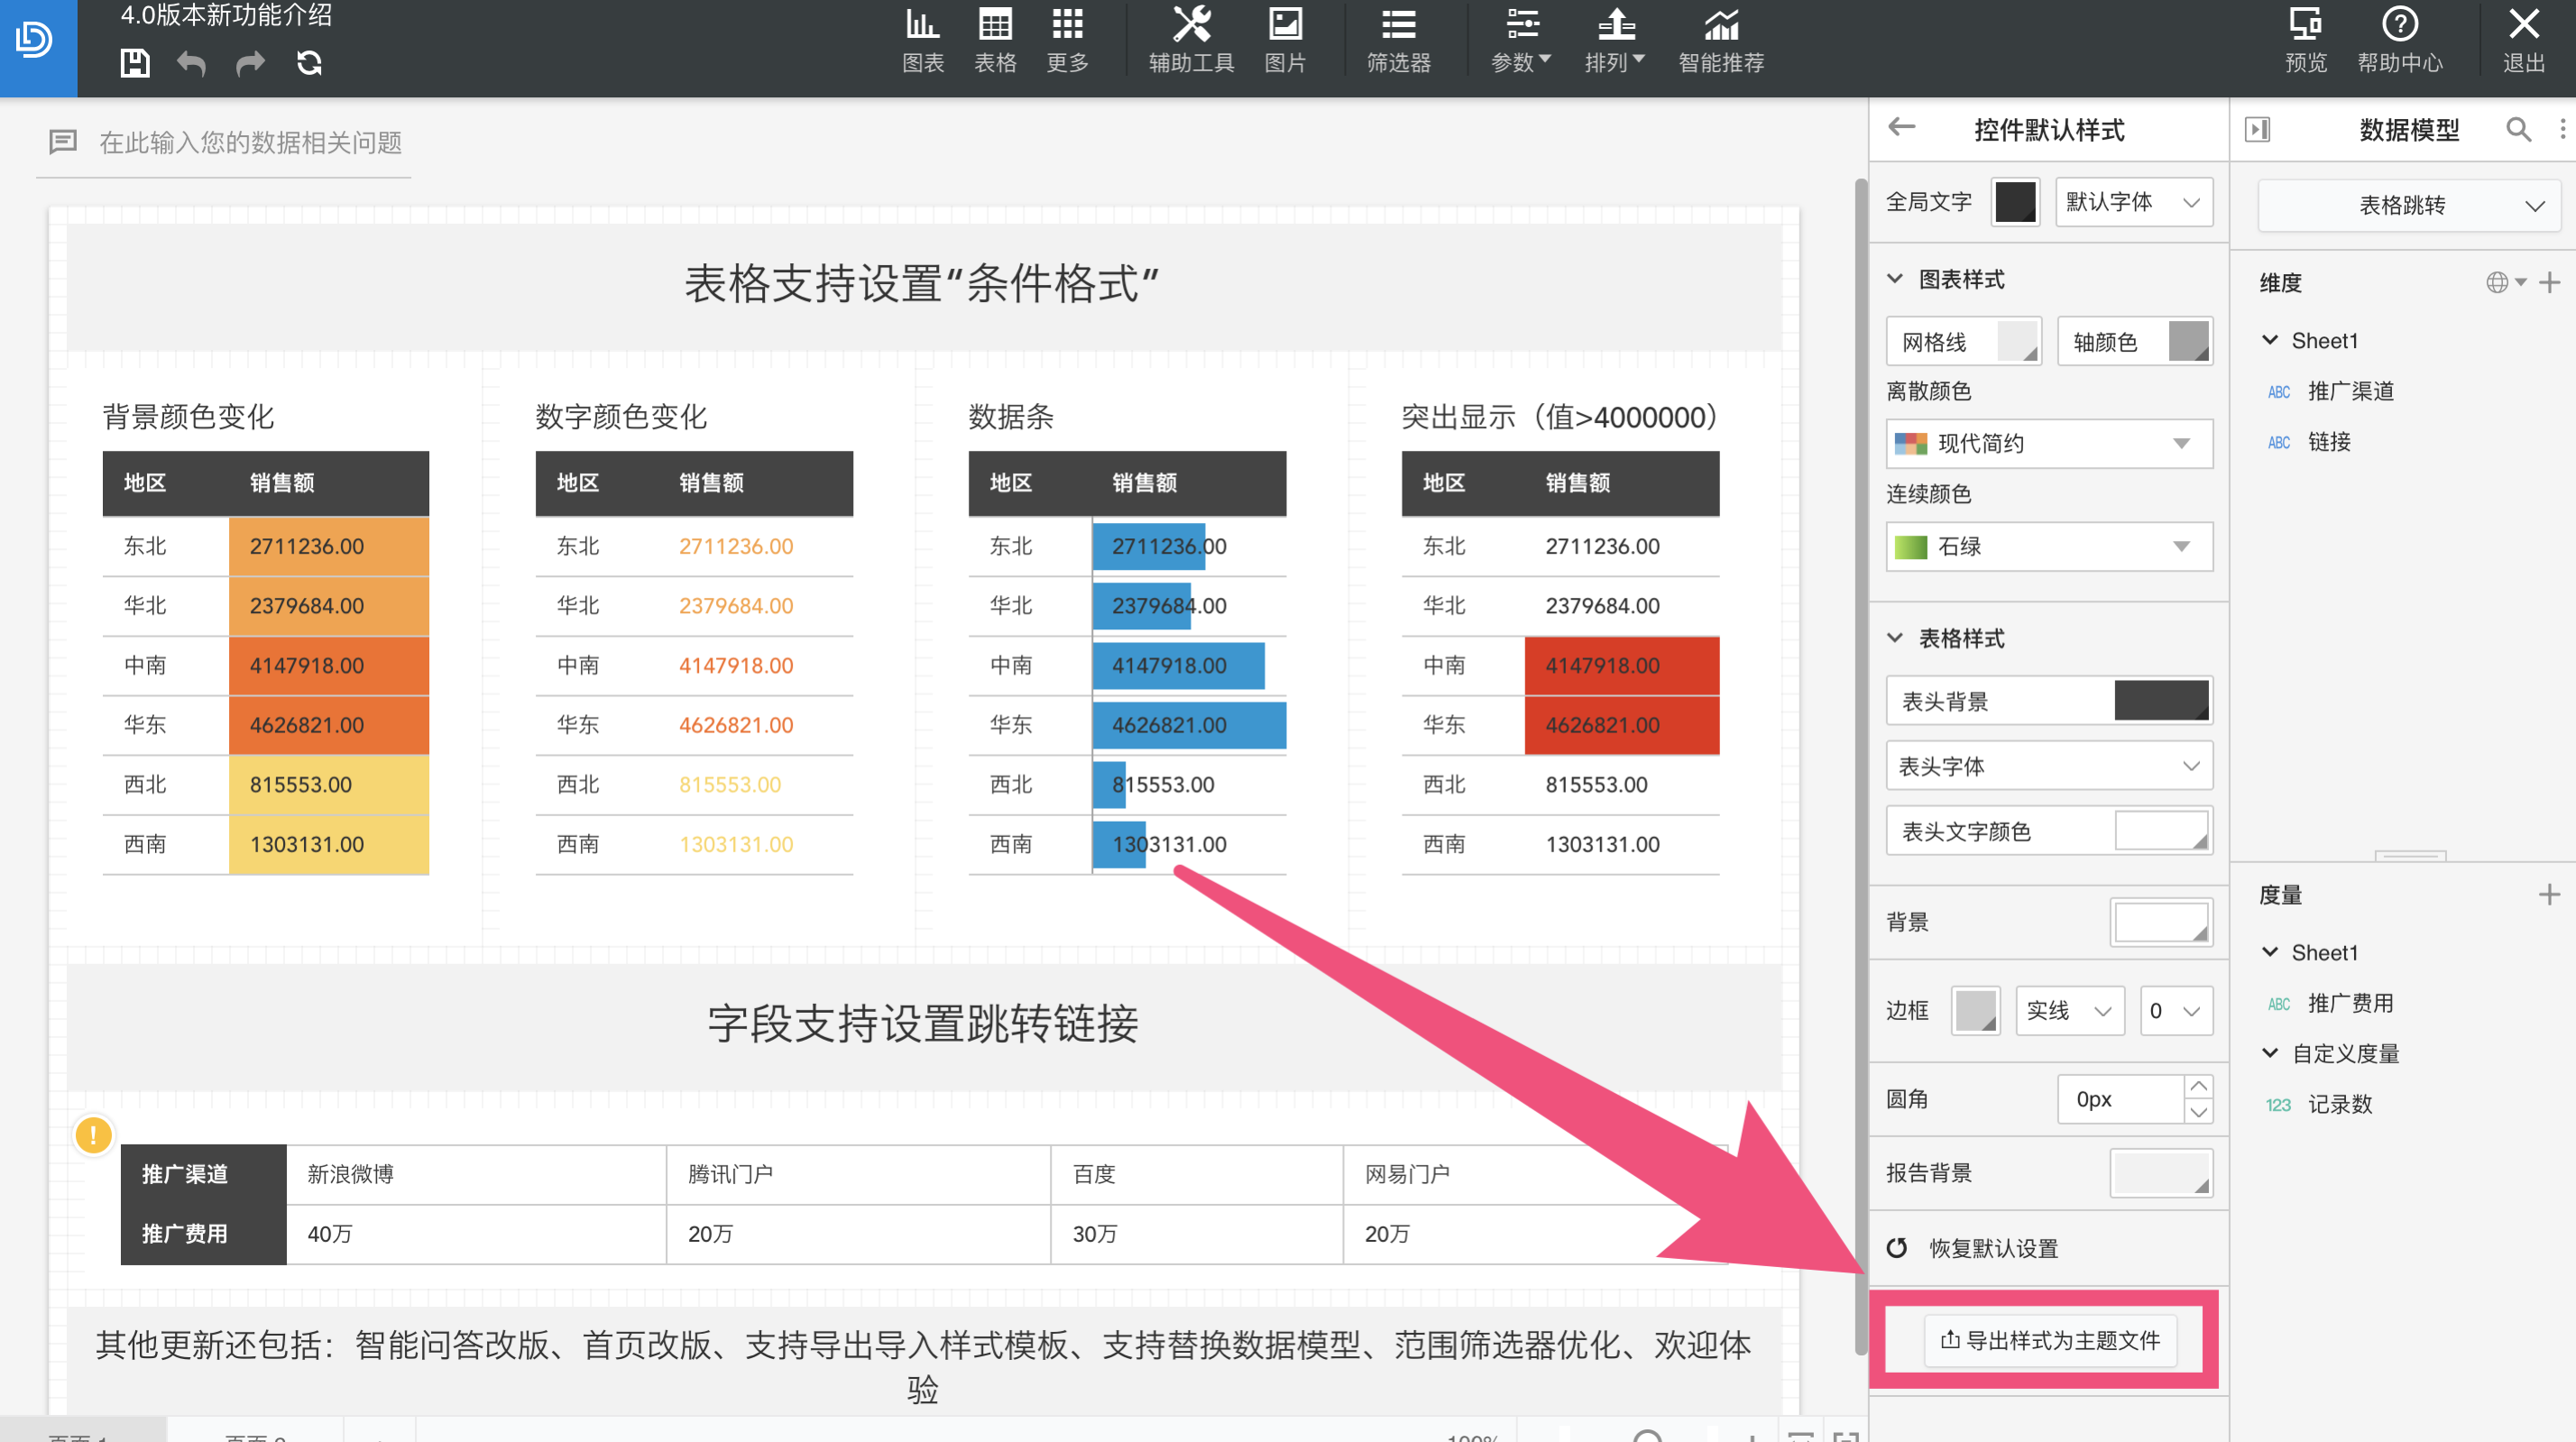Click the 表格支持设置“条件格式” title

[x=921, y=284]
